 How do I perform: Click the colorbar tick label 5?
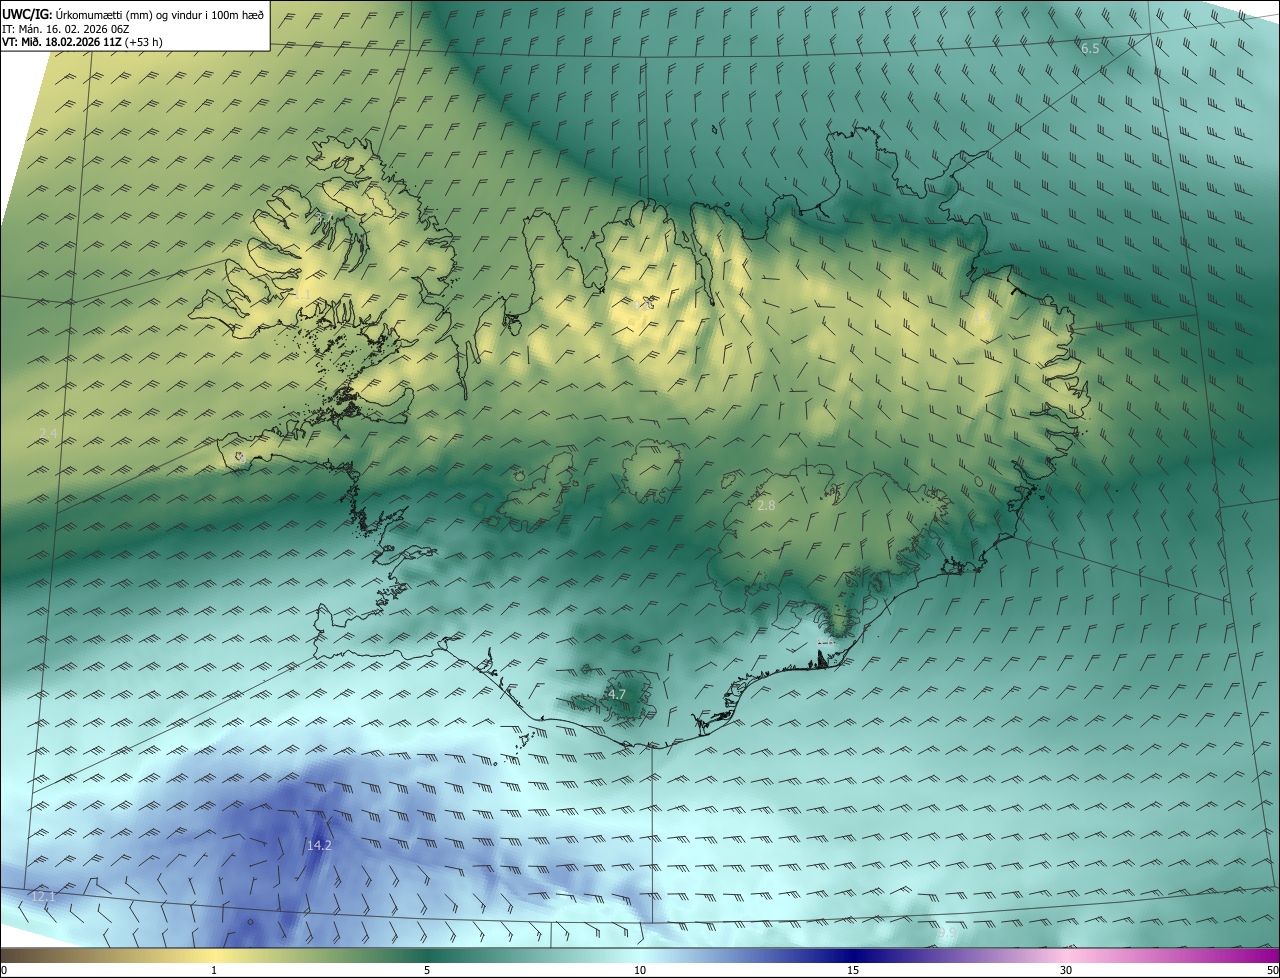(x=427, y=971)
